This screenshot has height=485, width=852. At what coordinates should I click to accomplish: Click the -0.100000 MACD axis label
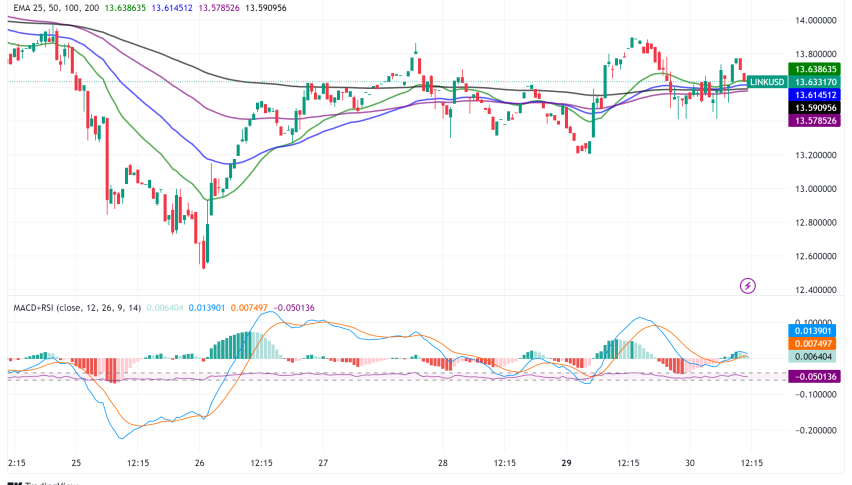click(816, 394)
